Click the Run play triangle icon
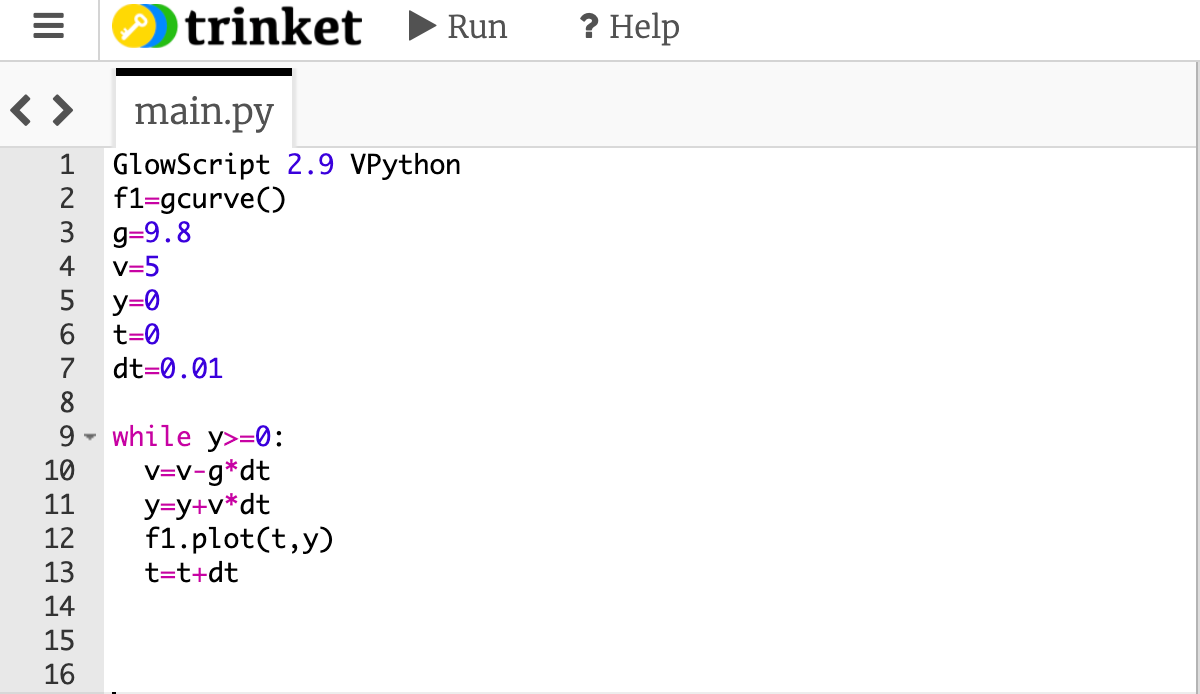This screenshot has height=694, width=1200. [420, 27]
